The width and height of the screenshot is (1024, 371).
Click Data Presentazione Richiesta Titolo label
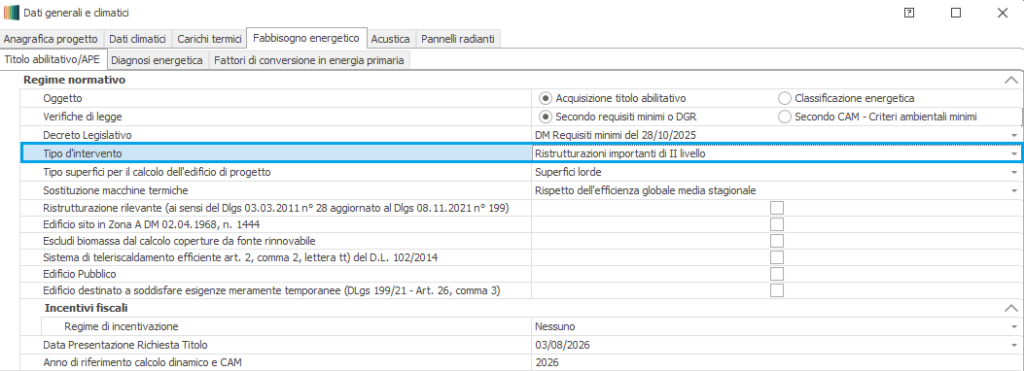click(125, 344)
